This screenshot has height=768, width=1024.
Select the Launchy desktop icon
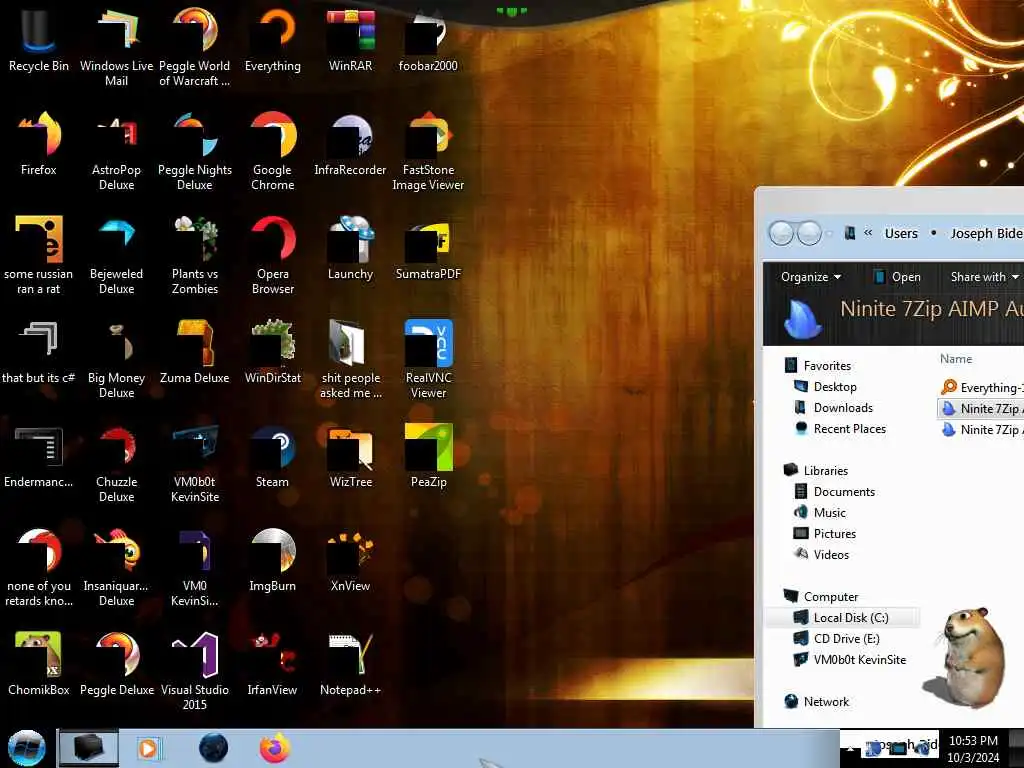(351, 248)
